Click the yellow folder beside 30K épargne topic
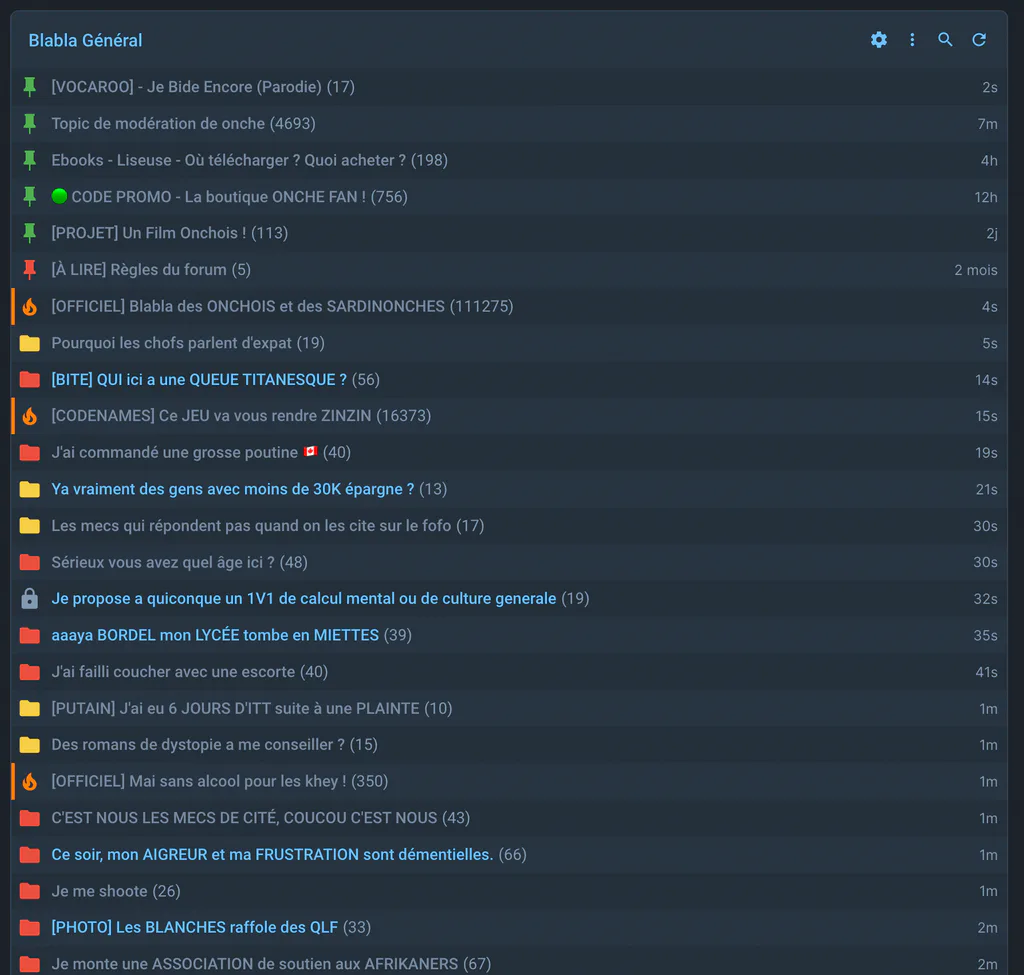This screenshot has width=1024, height=975. pos(29,489)
